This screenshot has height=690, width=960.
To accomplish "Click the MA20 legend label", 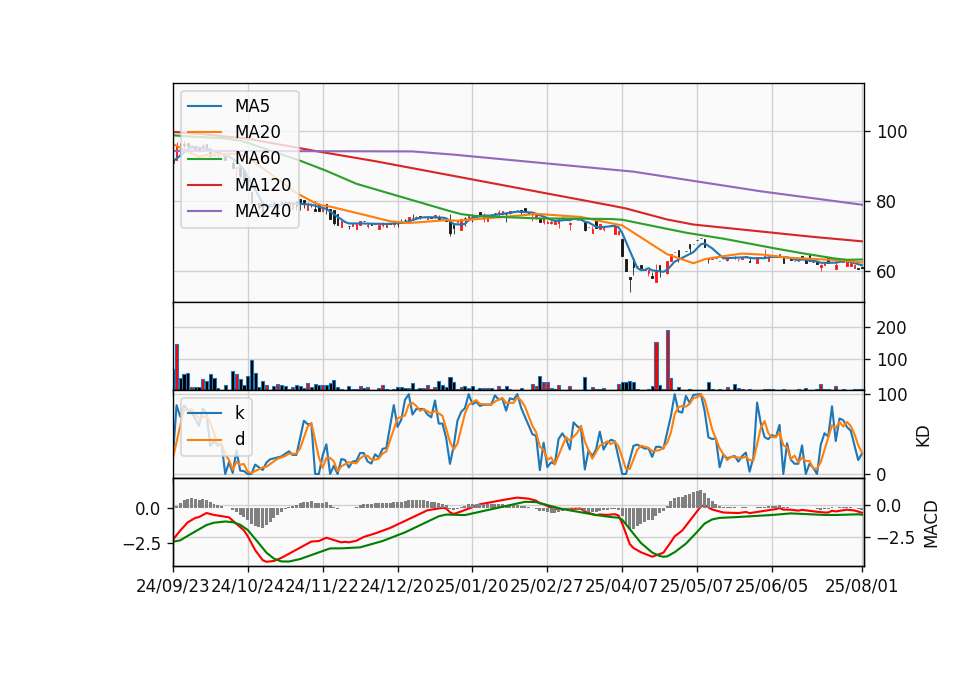I will click(257, 132).
